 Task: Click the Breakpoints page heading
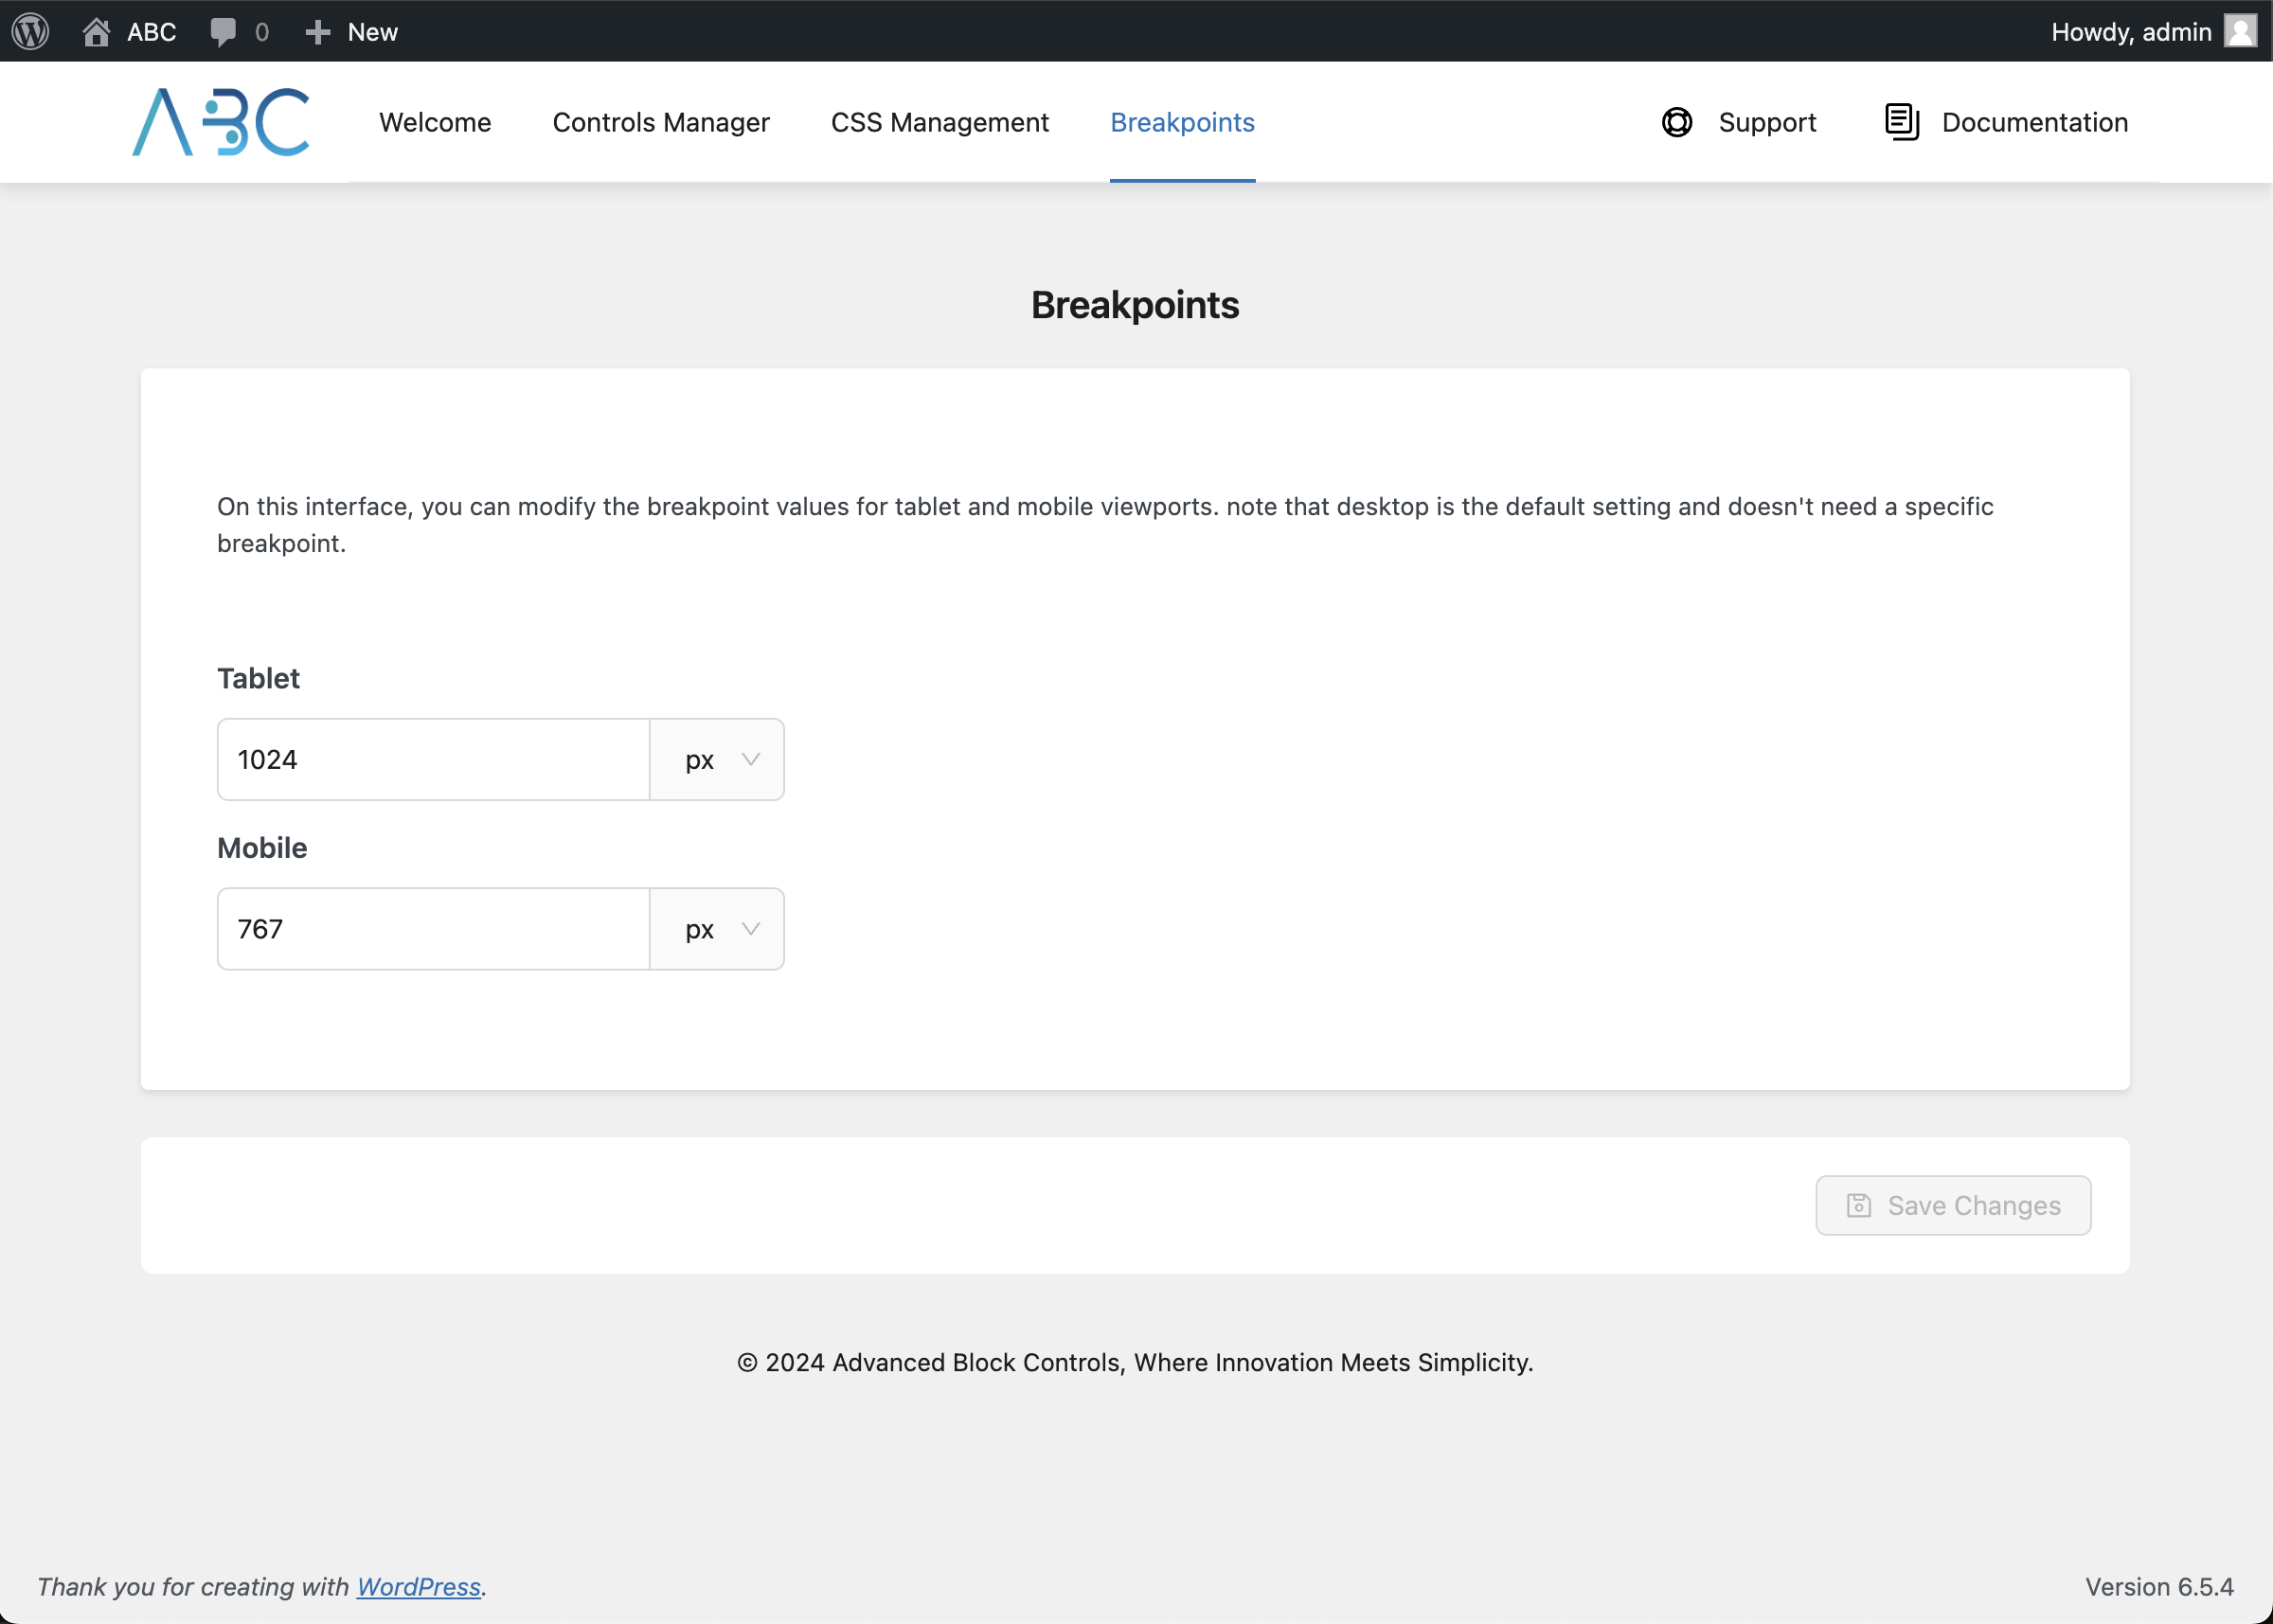tap(1135, 305)
